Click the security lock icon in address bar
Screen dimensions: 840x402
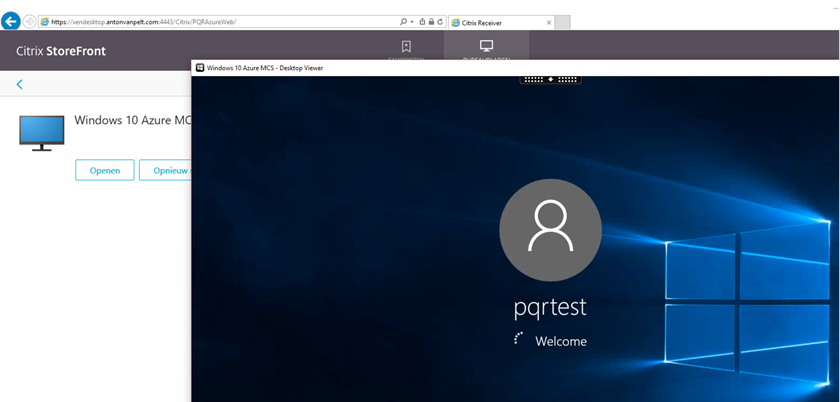tap(431, 22)
